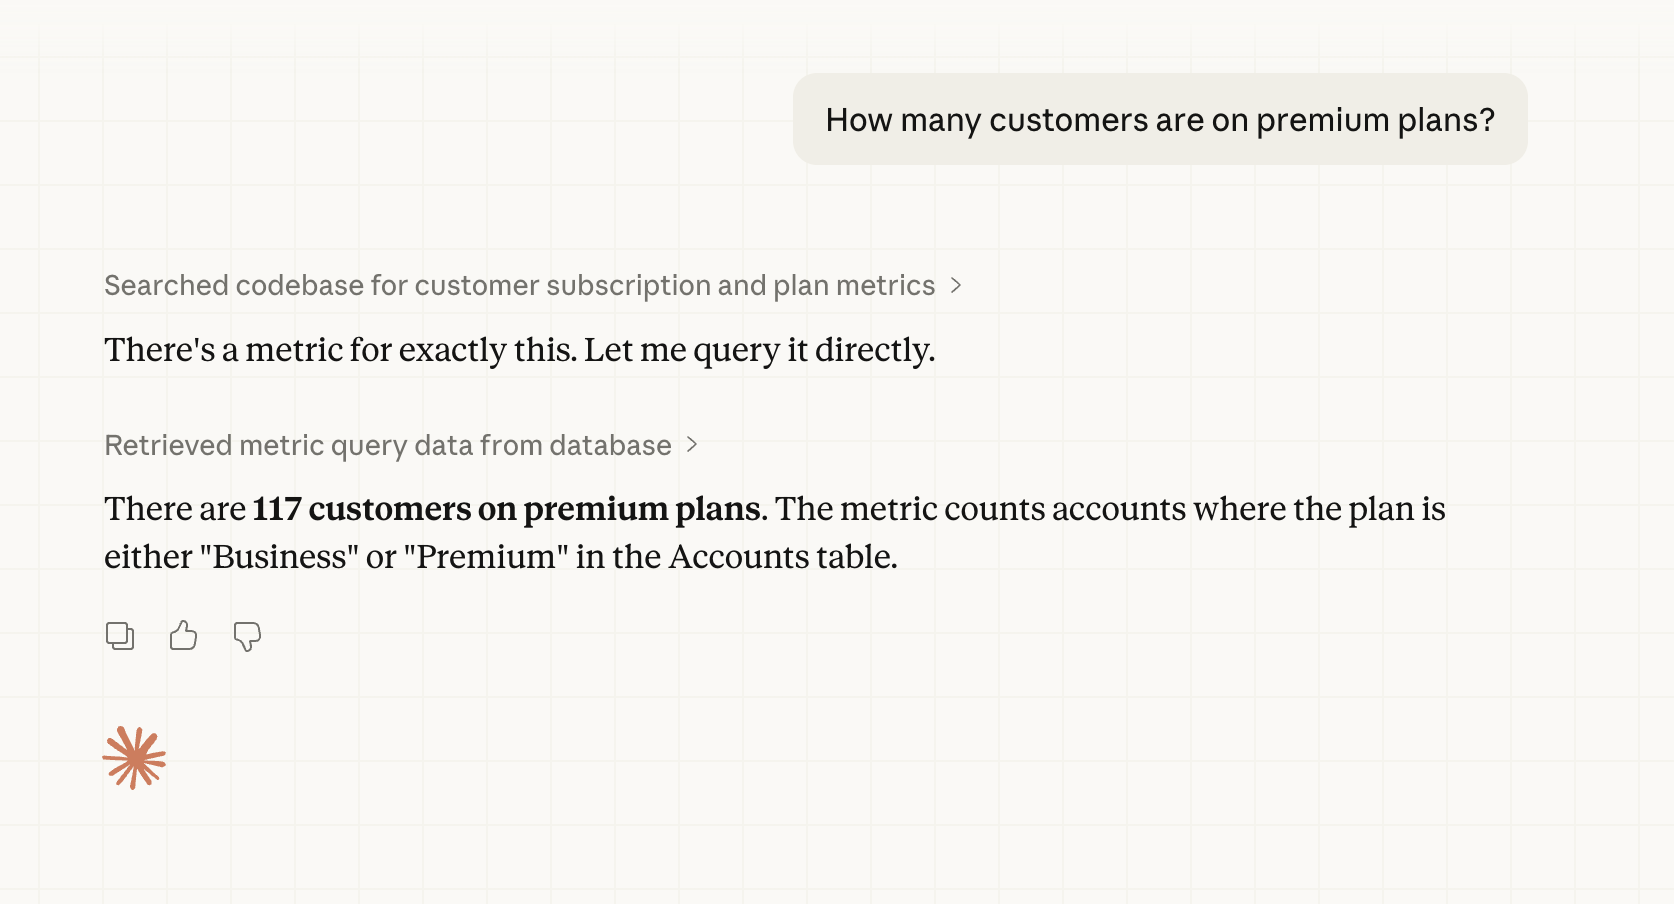
Task: Copy the assistant's response to clipboard
Action: 120,636
